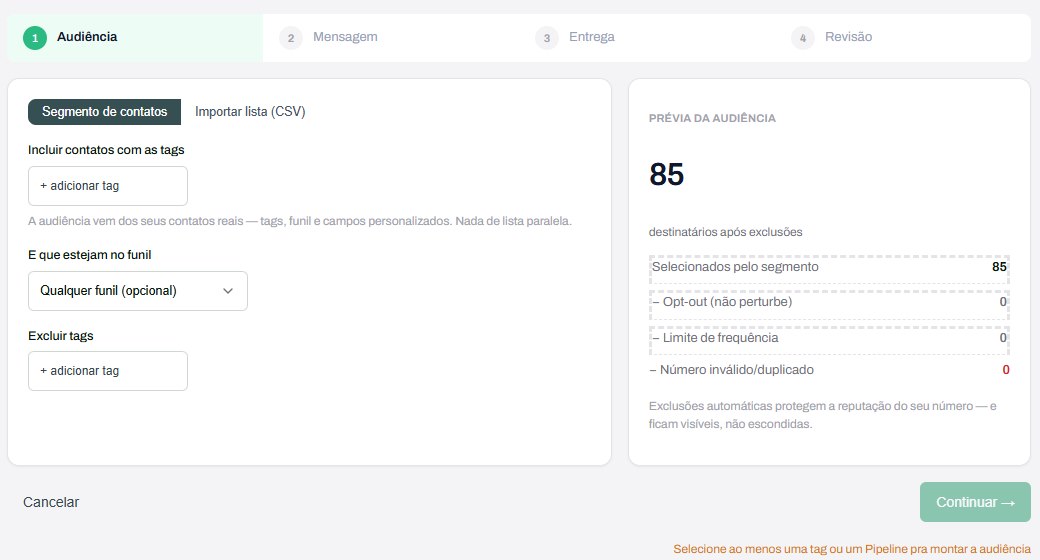Click the funil dropdown chevron arrow

(x=228, y=291)
